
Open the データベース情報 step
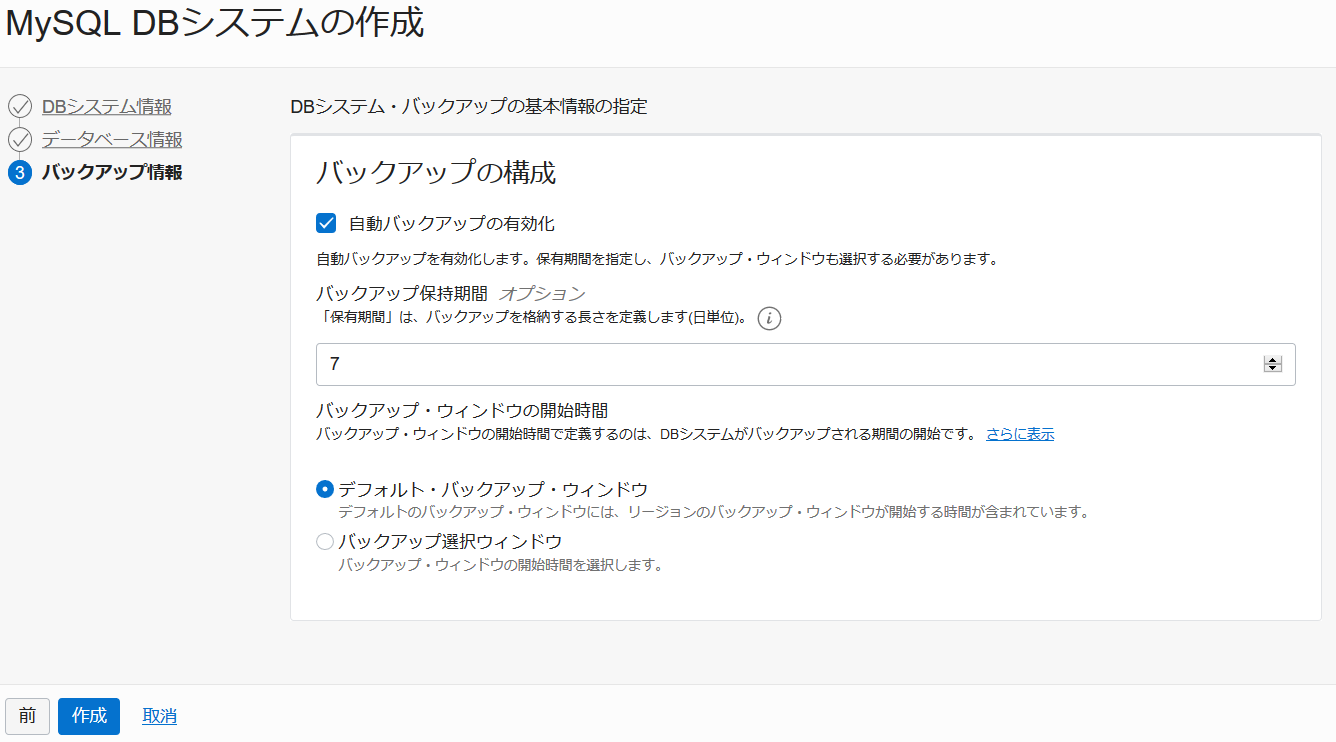tap(111, 139)
